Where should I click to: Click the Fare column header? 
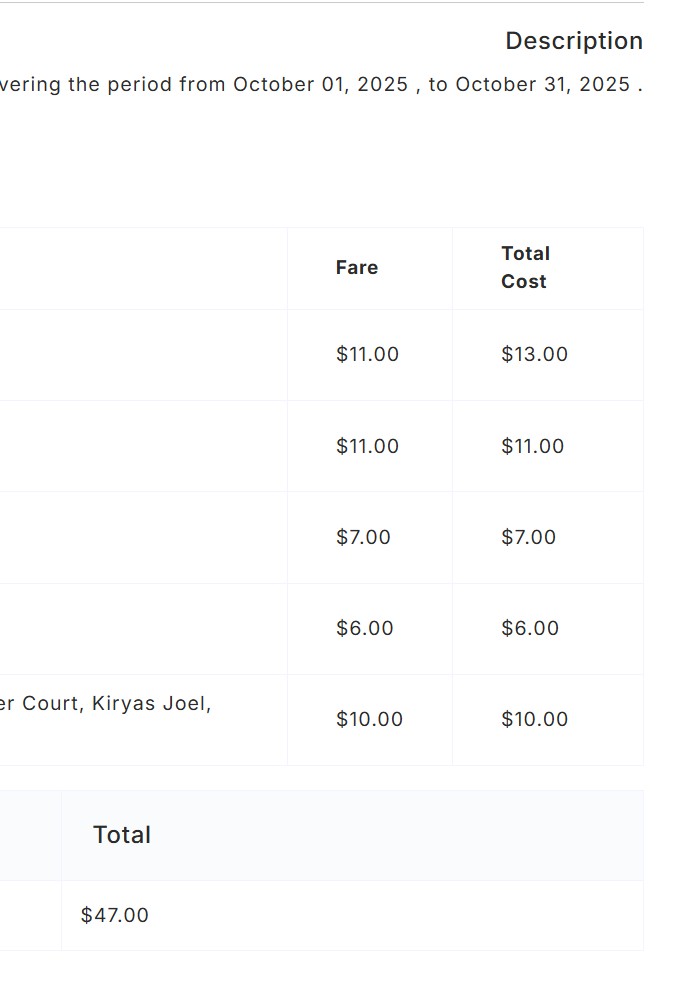click(356, 268)
